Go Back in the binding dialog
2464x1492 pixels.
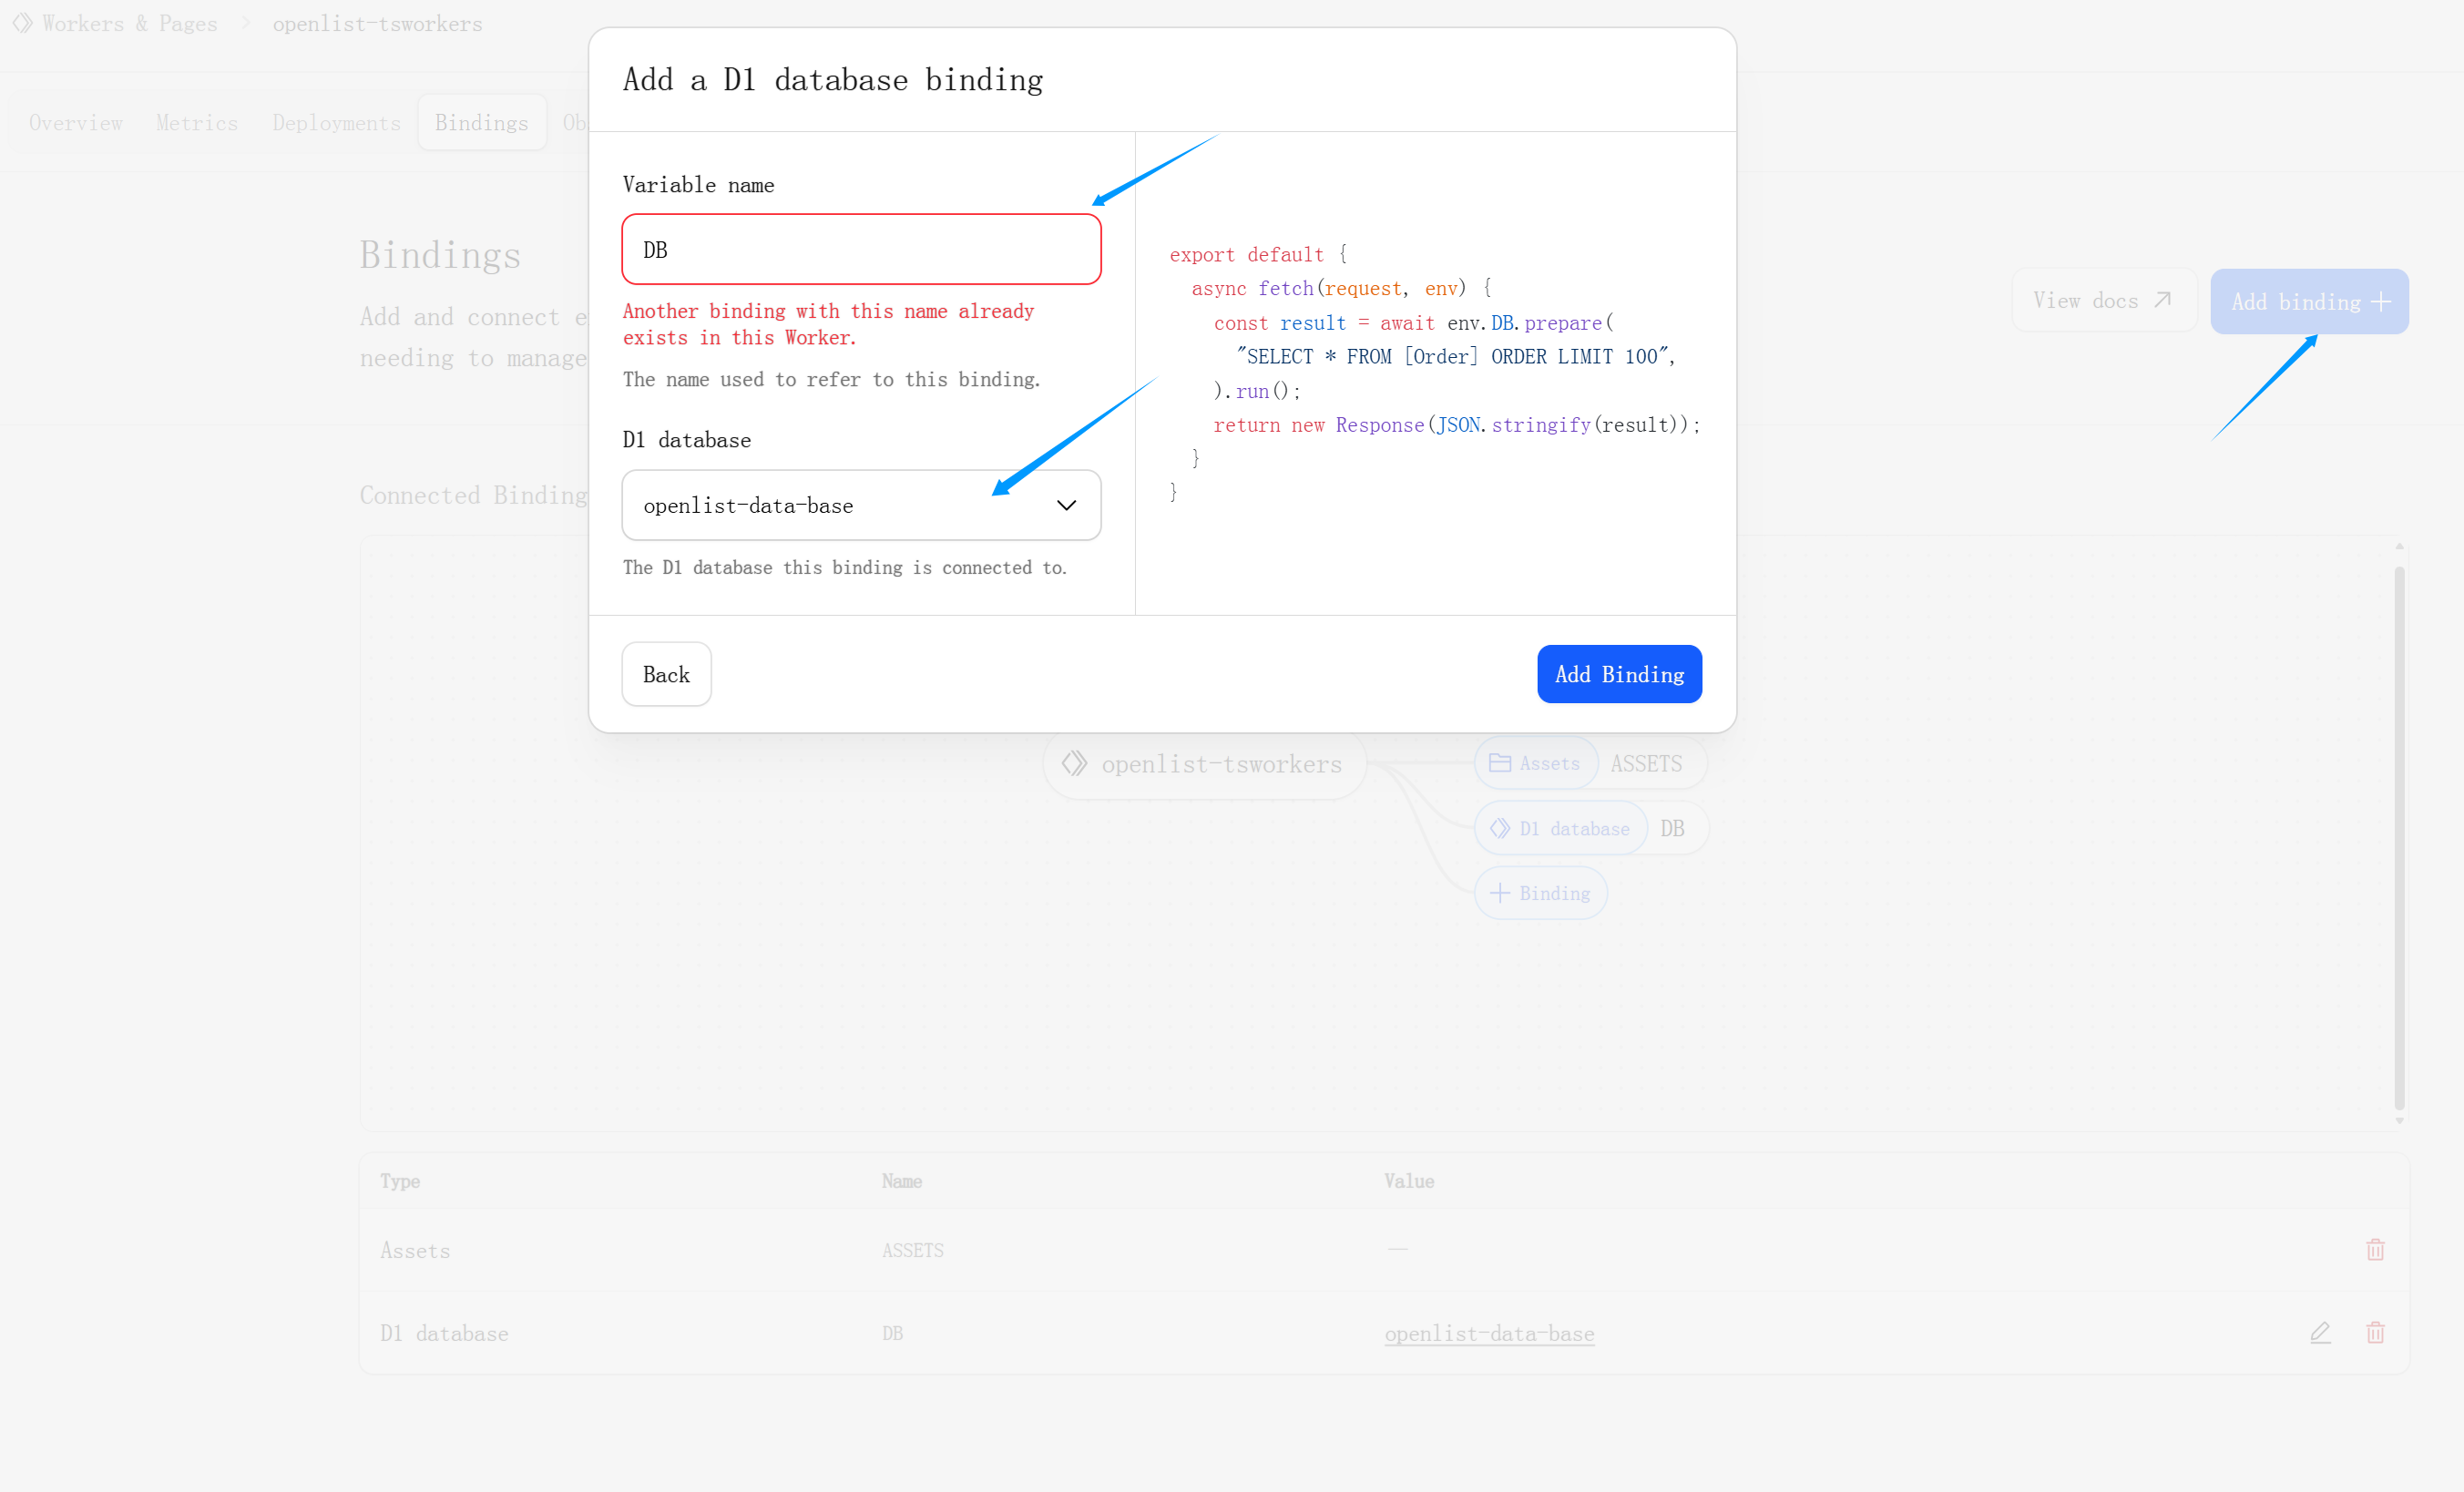tap(666, 674)
